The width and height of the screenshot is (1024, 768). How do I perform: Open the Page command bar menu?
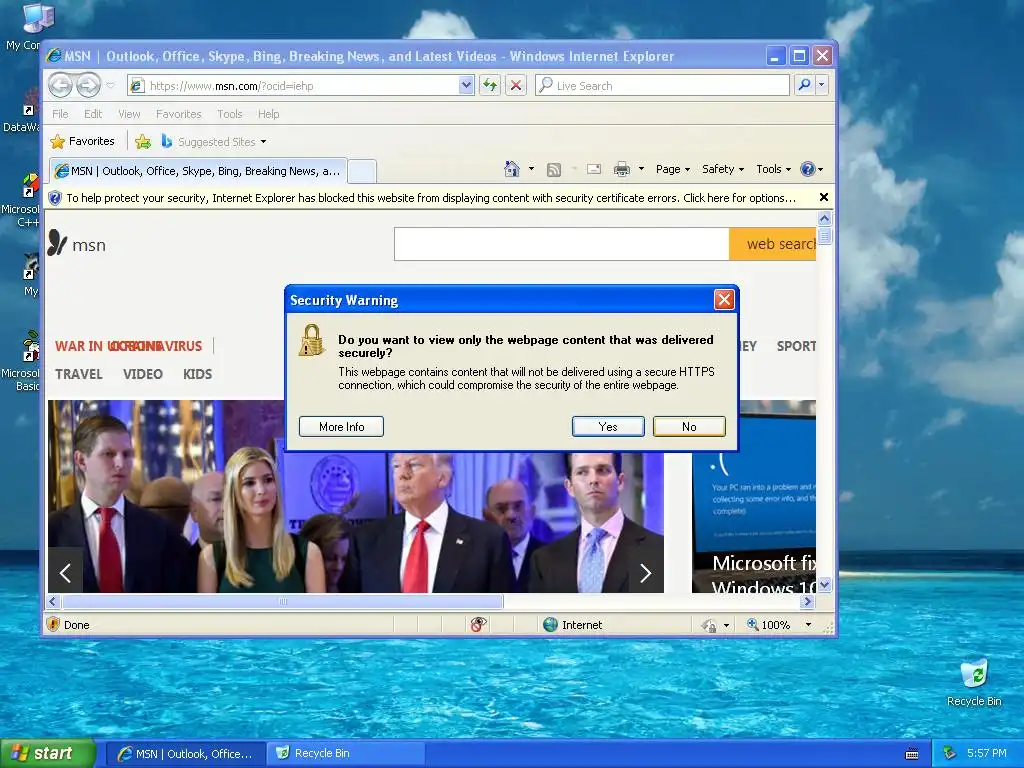click(x=673, y=169)
